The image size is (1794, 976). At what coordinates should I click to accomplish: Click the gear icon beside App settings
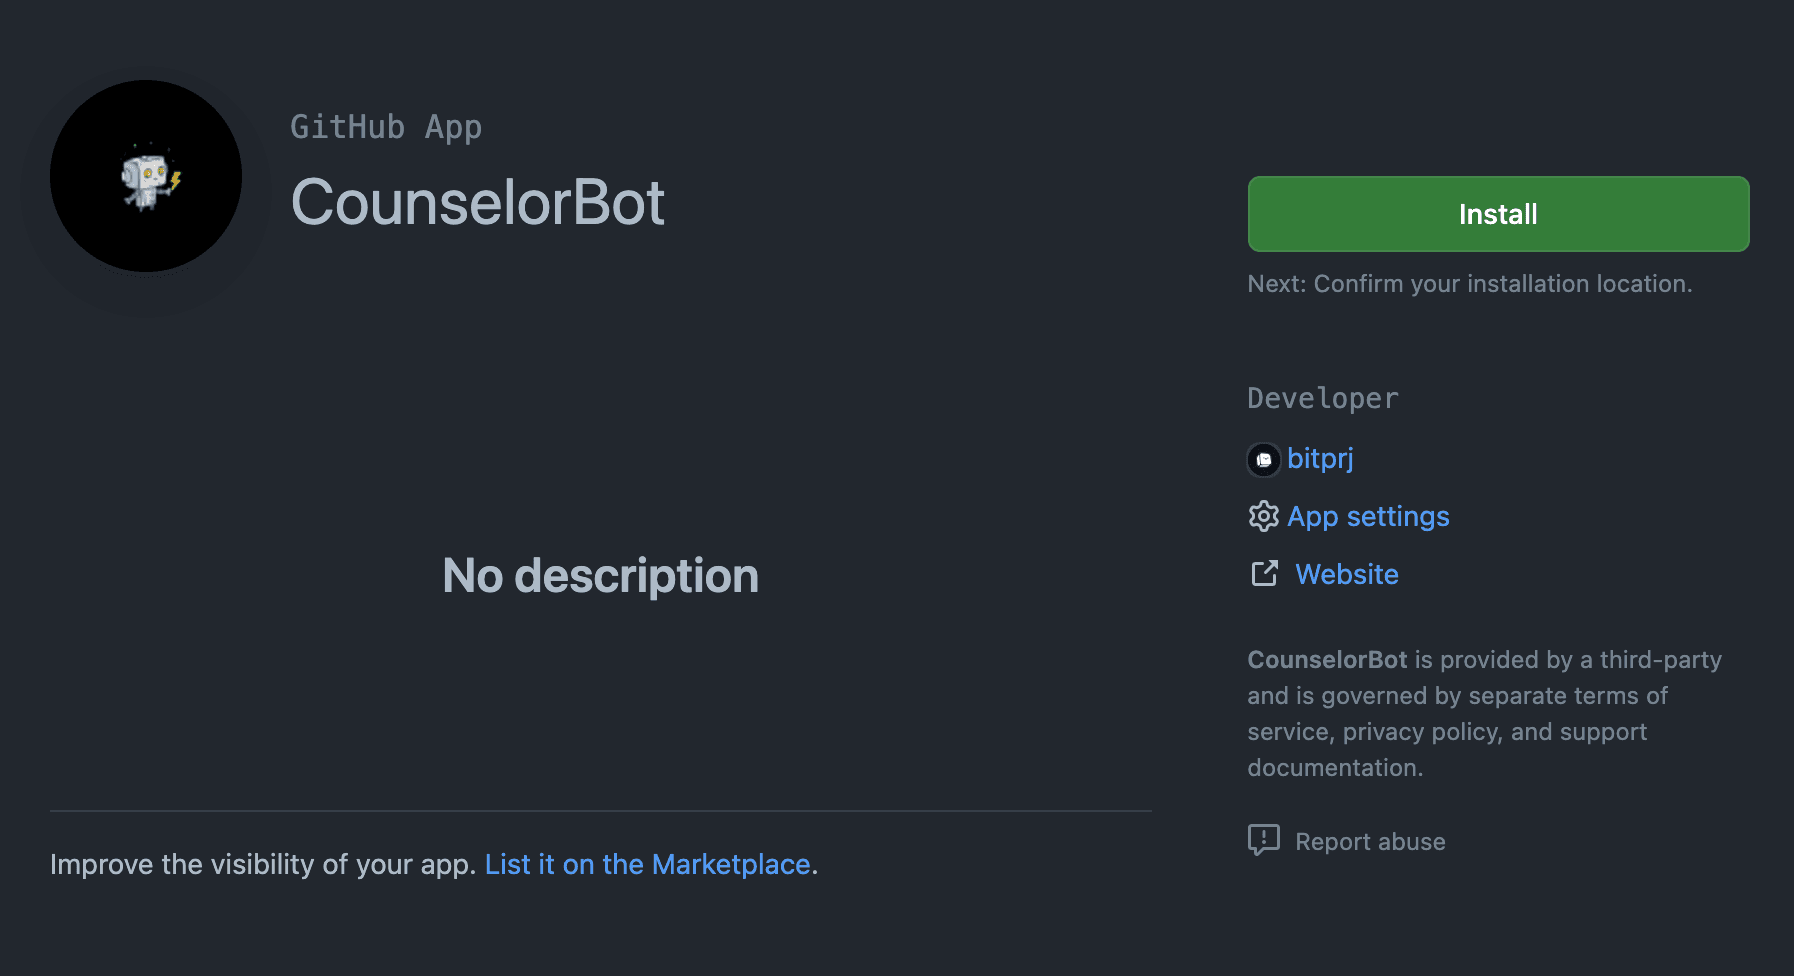coord(1264,516)
